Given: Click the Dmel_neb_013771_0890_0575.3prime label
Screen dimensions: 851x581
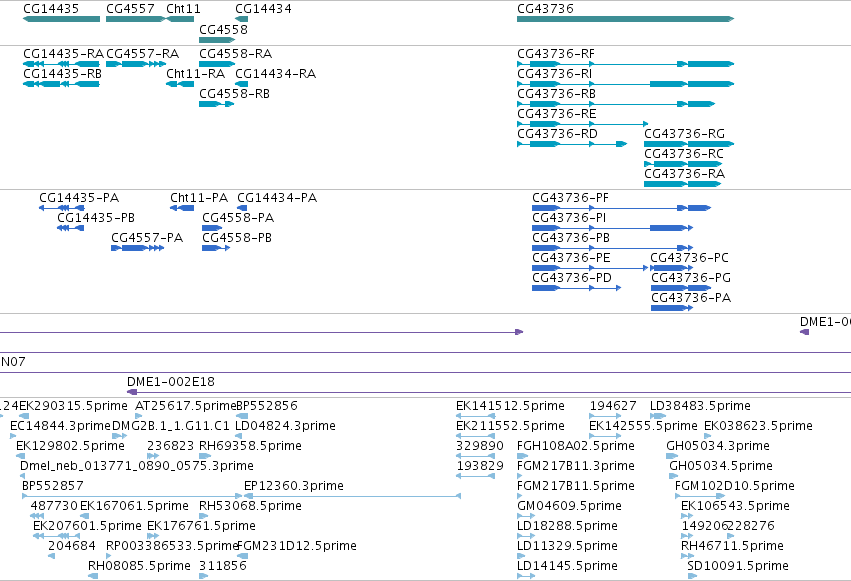Looking at the screenshot, I should point(137,466).
